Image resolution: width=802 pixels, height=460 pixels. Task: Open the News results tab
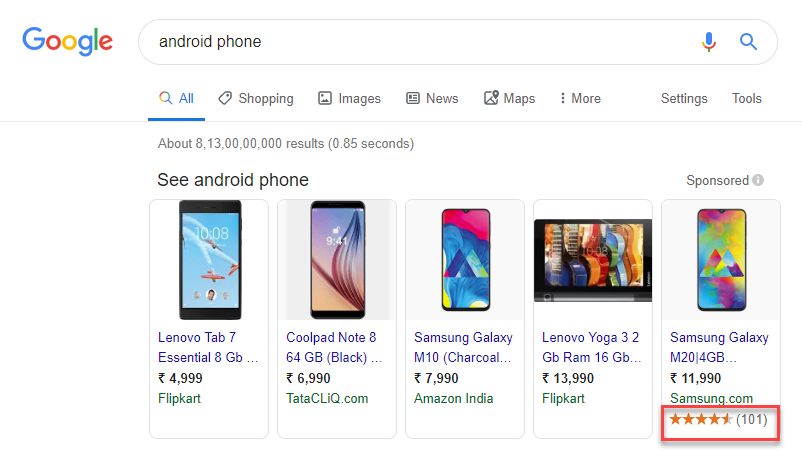coord(432,98)
